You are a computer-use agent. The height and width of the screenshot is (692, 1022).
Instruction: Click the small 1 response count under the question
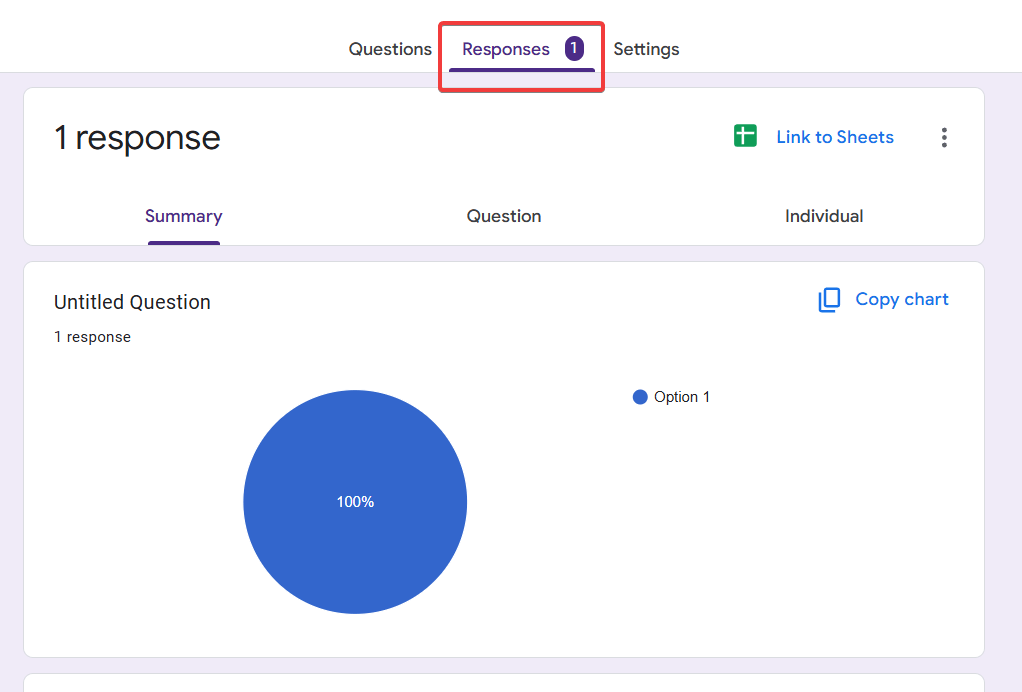[x=92, y=337]
